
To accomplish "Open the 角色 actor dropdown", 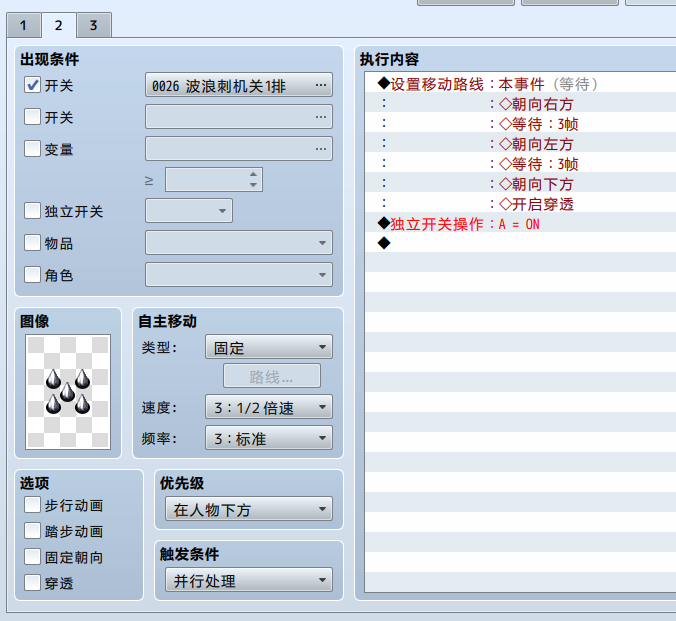I will 239,275.
